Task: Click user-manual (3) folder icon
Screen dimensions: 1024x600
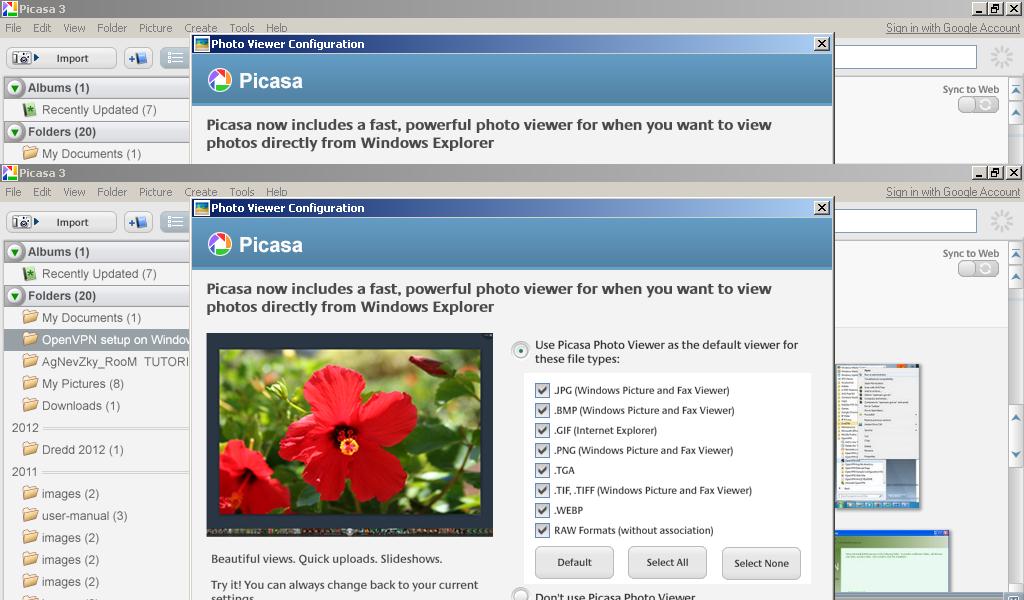Action: click(x=30, y=515)
